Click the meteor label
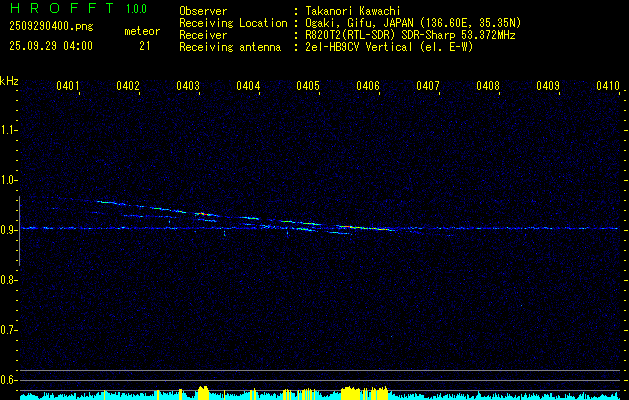The width and height of the screenshot is (629, 400). click(x=142, y=31)
